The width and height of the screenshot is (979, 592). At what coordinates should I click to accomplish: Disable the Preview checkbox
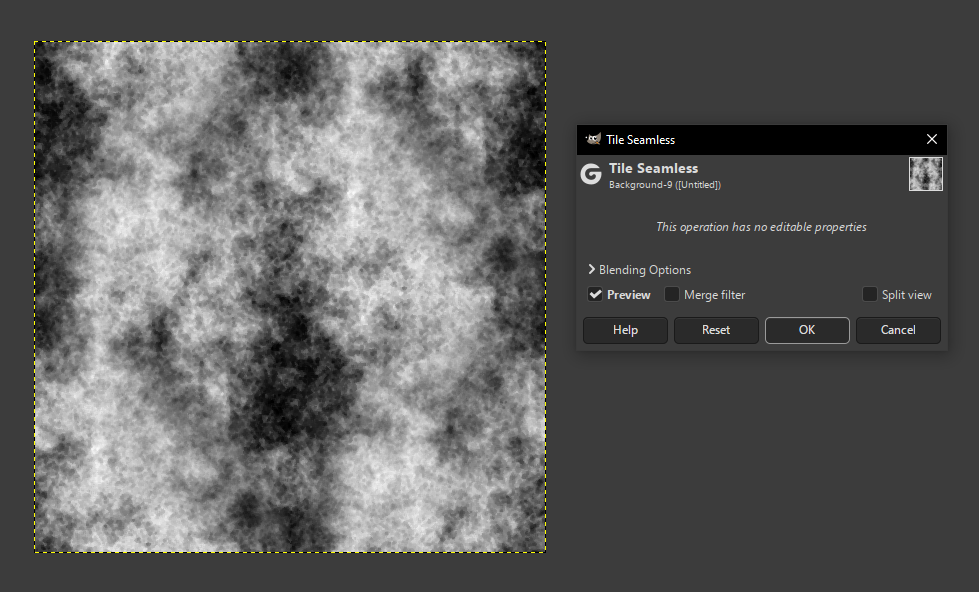click(594, 294)
